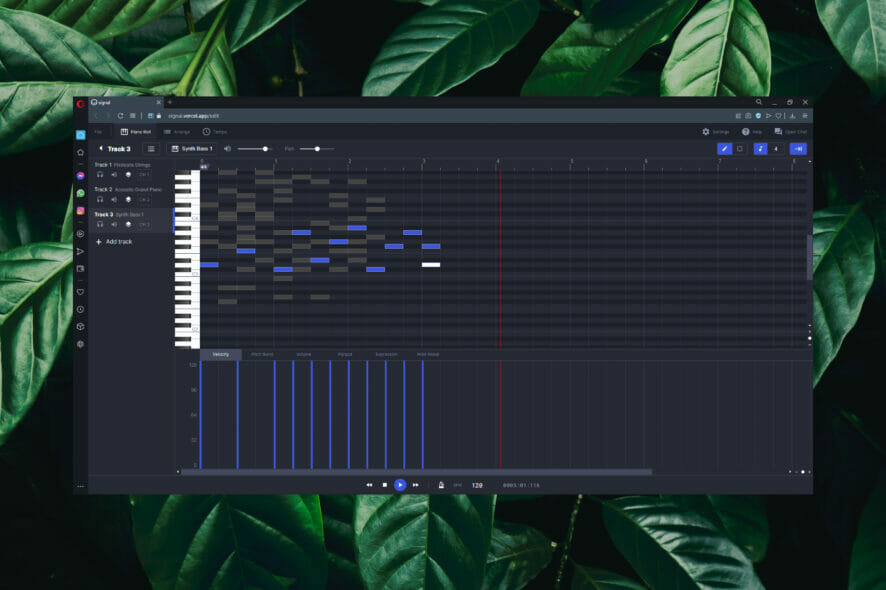Select the Pitch Bend control tab
This screenshot has height=590, width=886.
click(x=262, y=354)
